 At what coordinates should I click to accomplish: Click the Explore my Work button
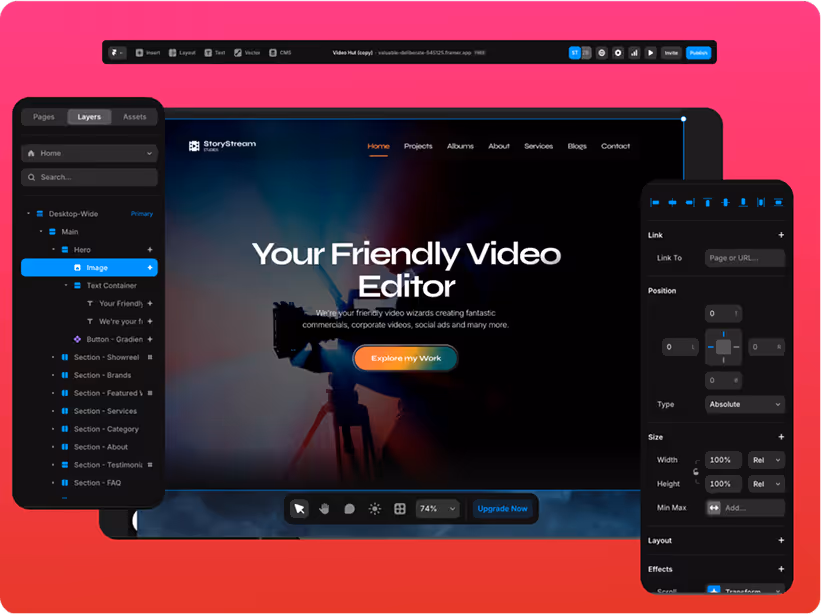(x=406, y=359)
